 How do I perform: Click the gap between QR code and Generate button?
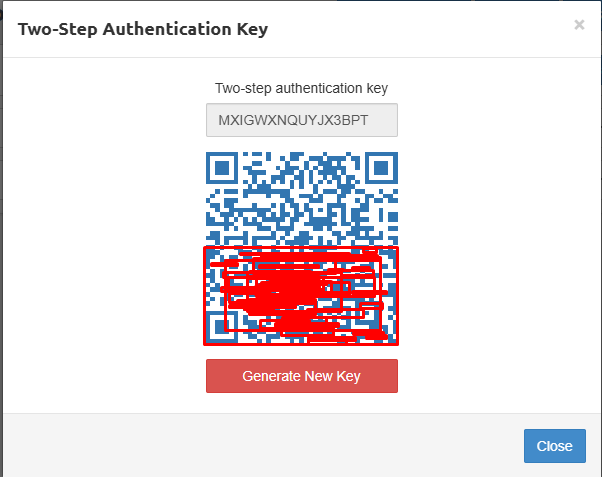click(301, 352)
